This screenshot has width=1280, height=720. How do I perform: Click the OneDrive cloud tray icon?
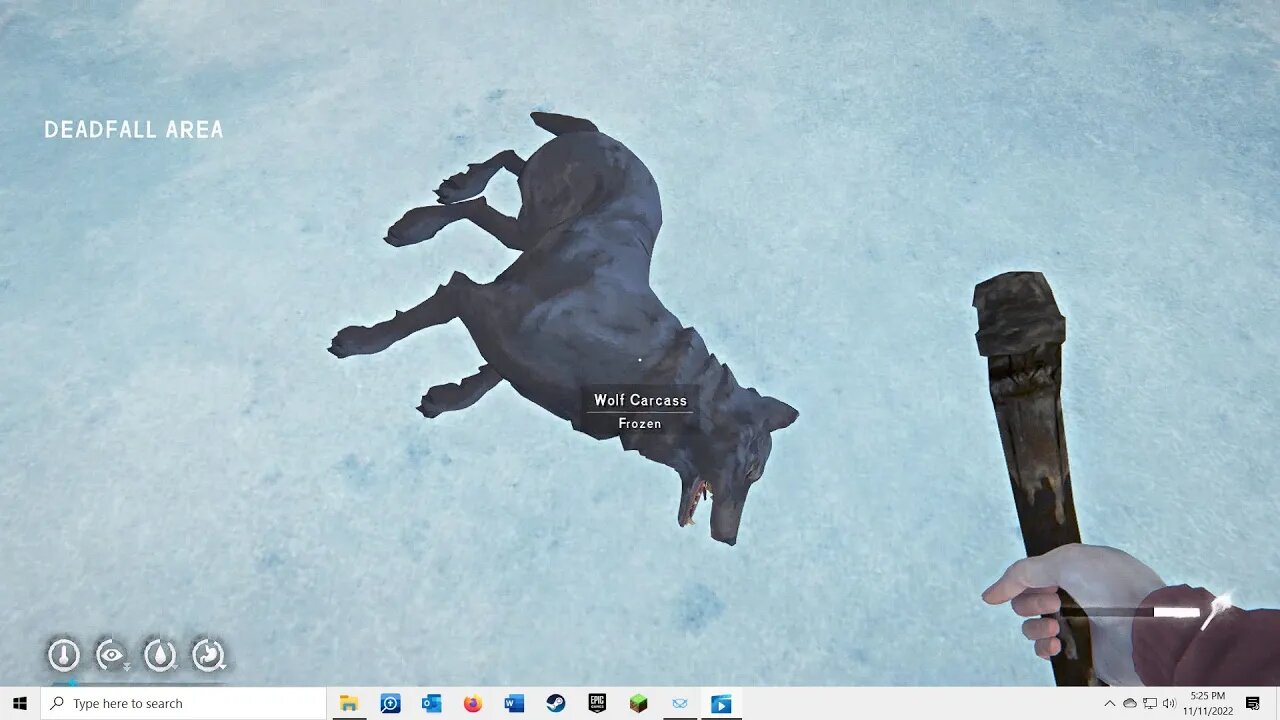pos(1130,703)
